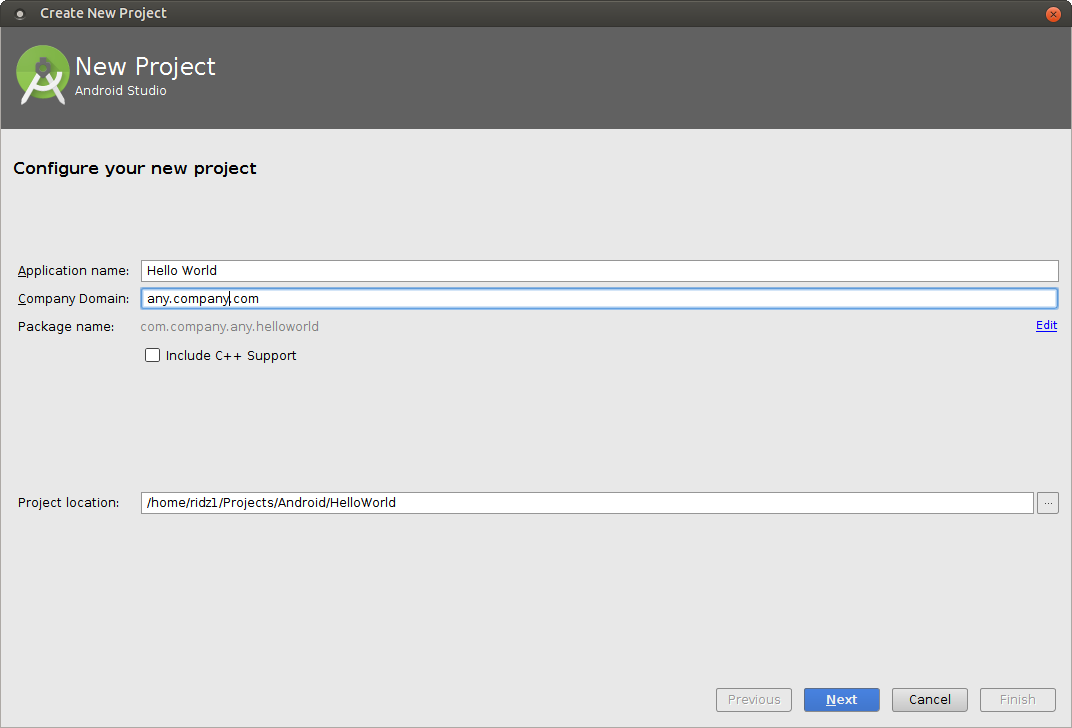Viewport: 1072px width, 728px height.
Task: Click the Previous button
Action: click(754, 700)
